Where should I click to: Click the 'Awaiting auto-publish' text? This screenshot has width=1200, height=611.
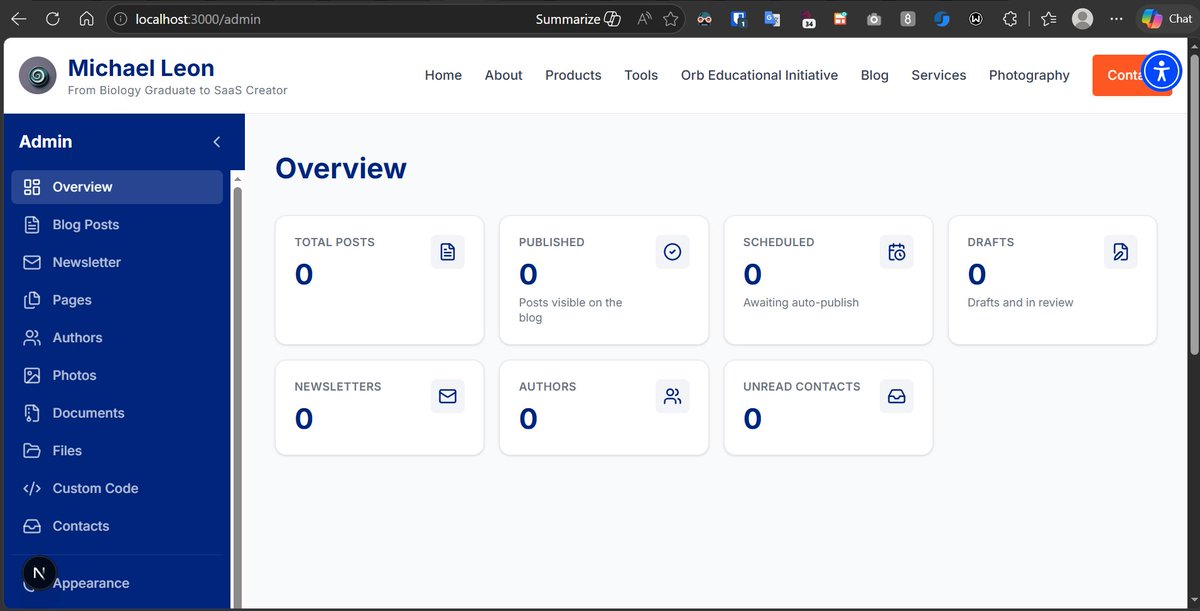pos(801,302)
